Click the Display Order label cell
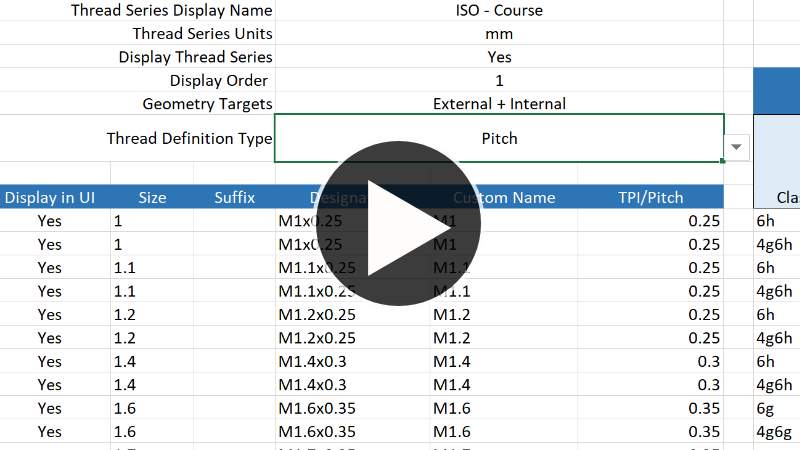This screenshot has height=450, width=800. click(x=218, y=80)
